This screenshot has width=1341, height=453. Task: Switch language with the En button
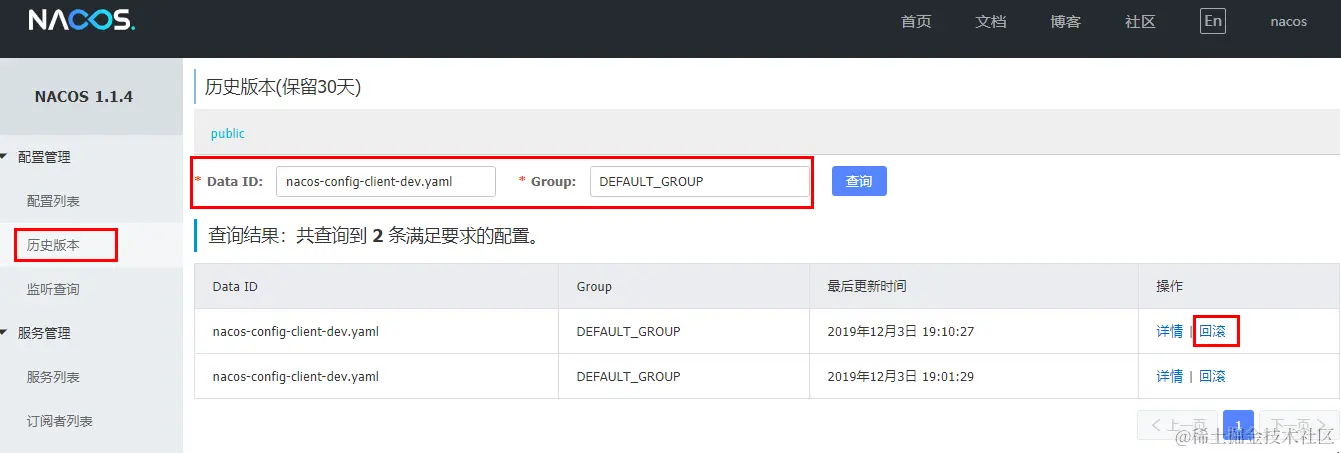click(x=1213, y=21)
